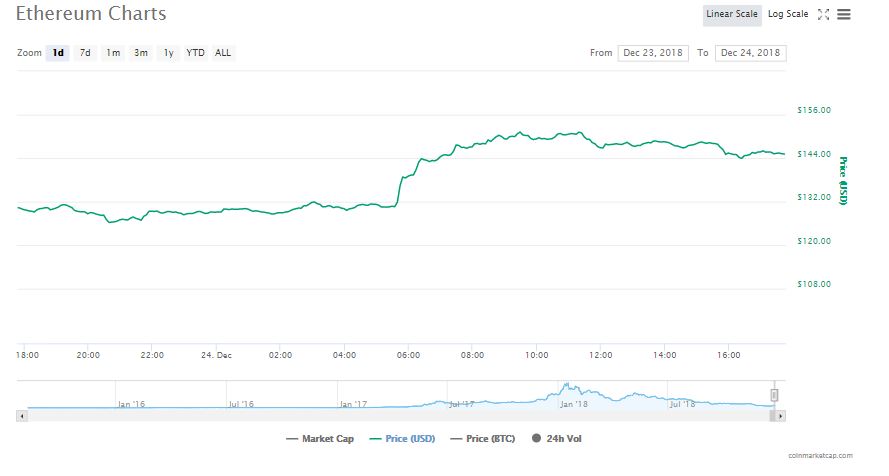Click the 16:00 time axis label
This screenshot has width=889, height=476.
click(729, 355)
